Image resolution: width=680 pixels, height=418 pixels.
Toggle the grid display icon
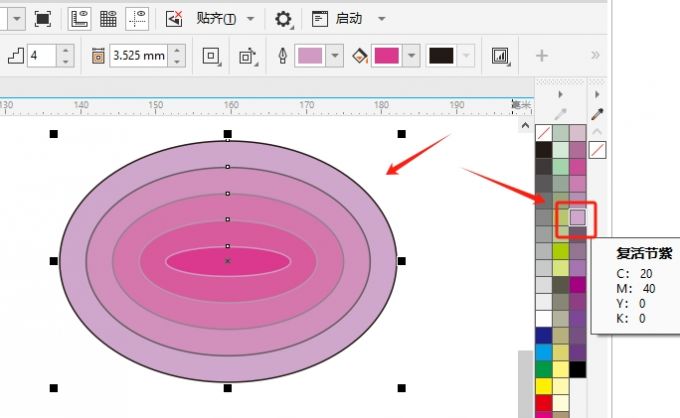click(x=108, y=18)
